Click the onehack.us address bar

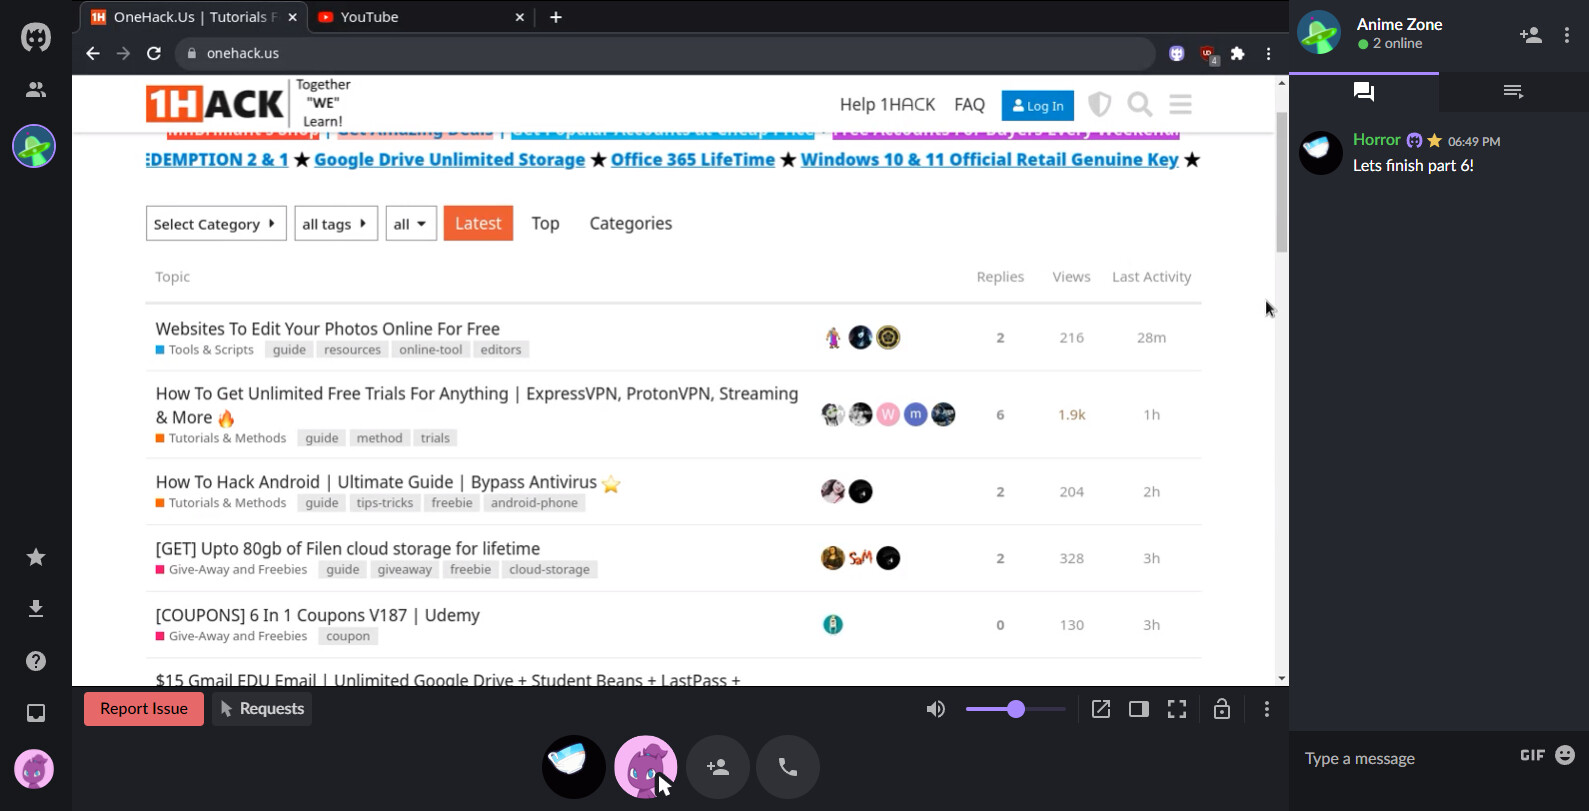[x=665, y=53]
